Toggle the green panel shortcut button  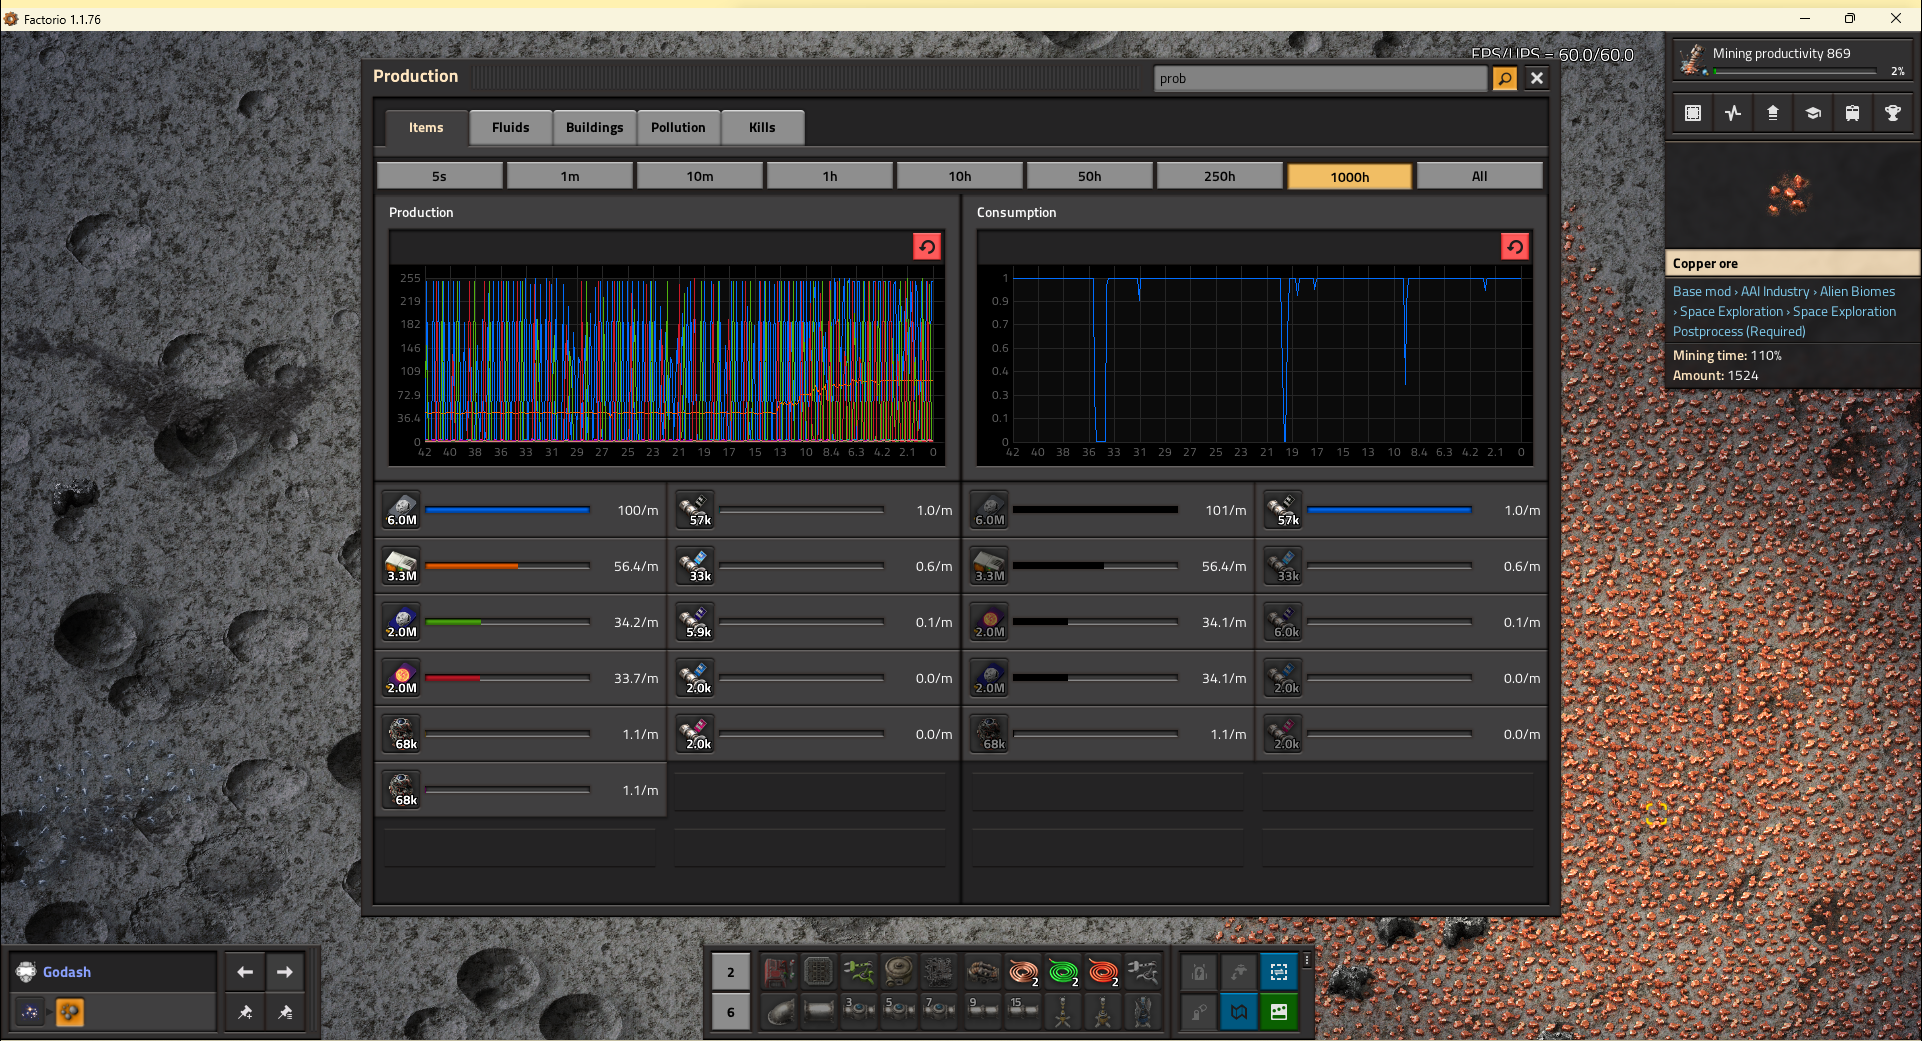(x=1279, y=1011)
